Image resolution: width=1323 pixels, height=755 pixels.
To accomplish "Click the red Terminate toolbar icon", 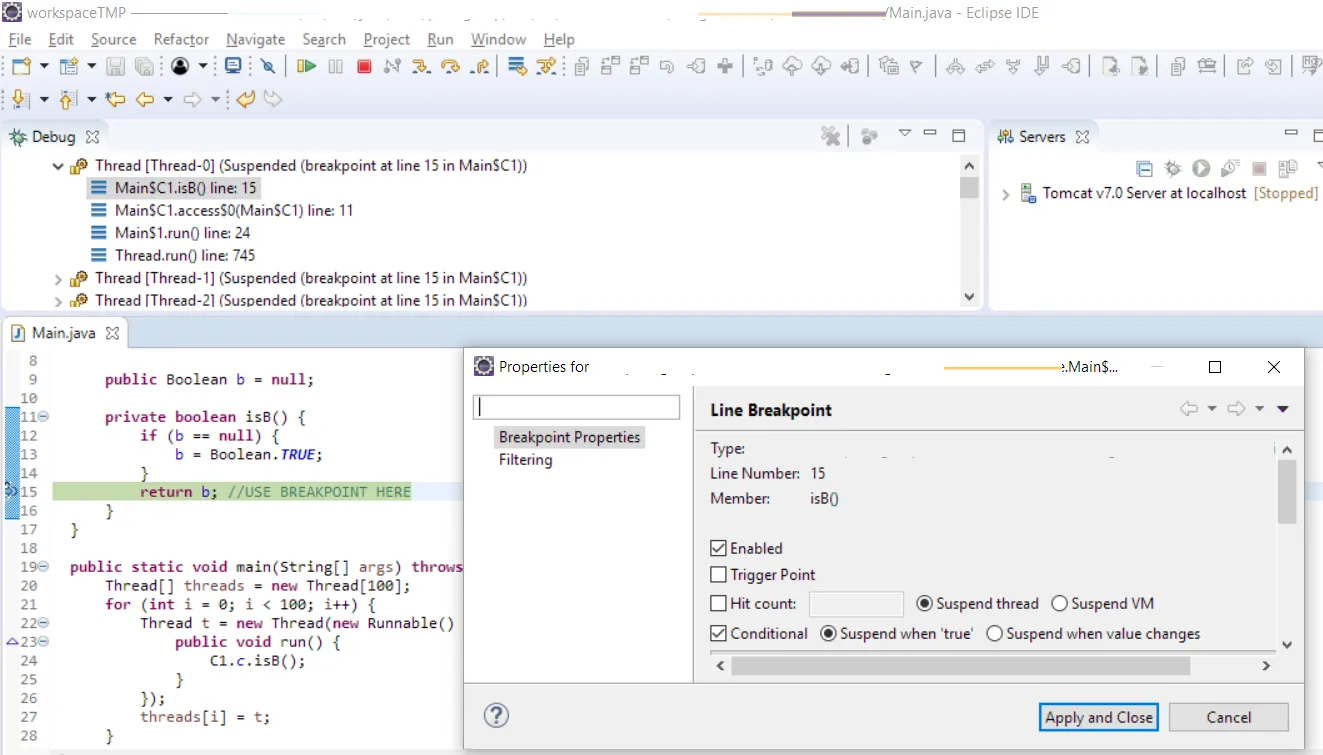I will 364,67.
